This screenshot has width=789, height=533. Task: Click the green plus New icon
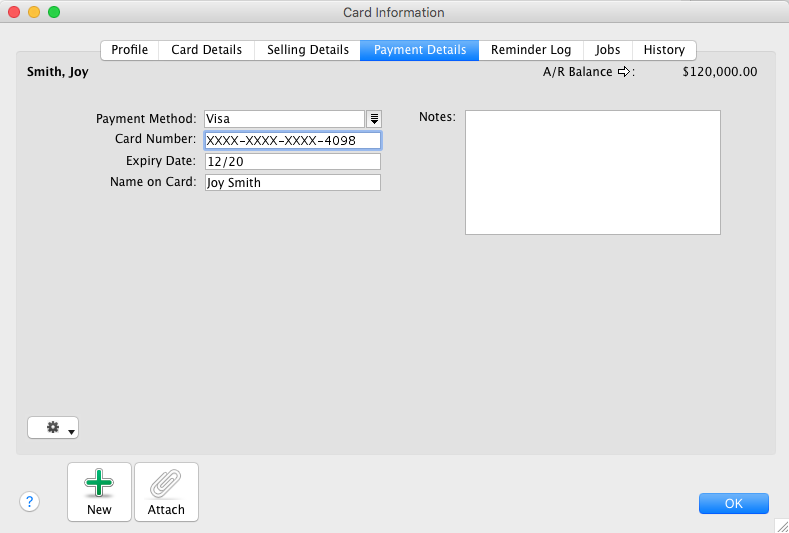99,483
